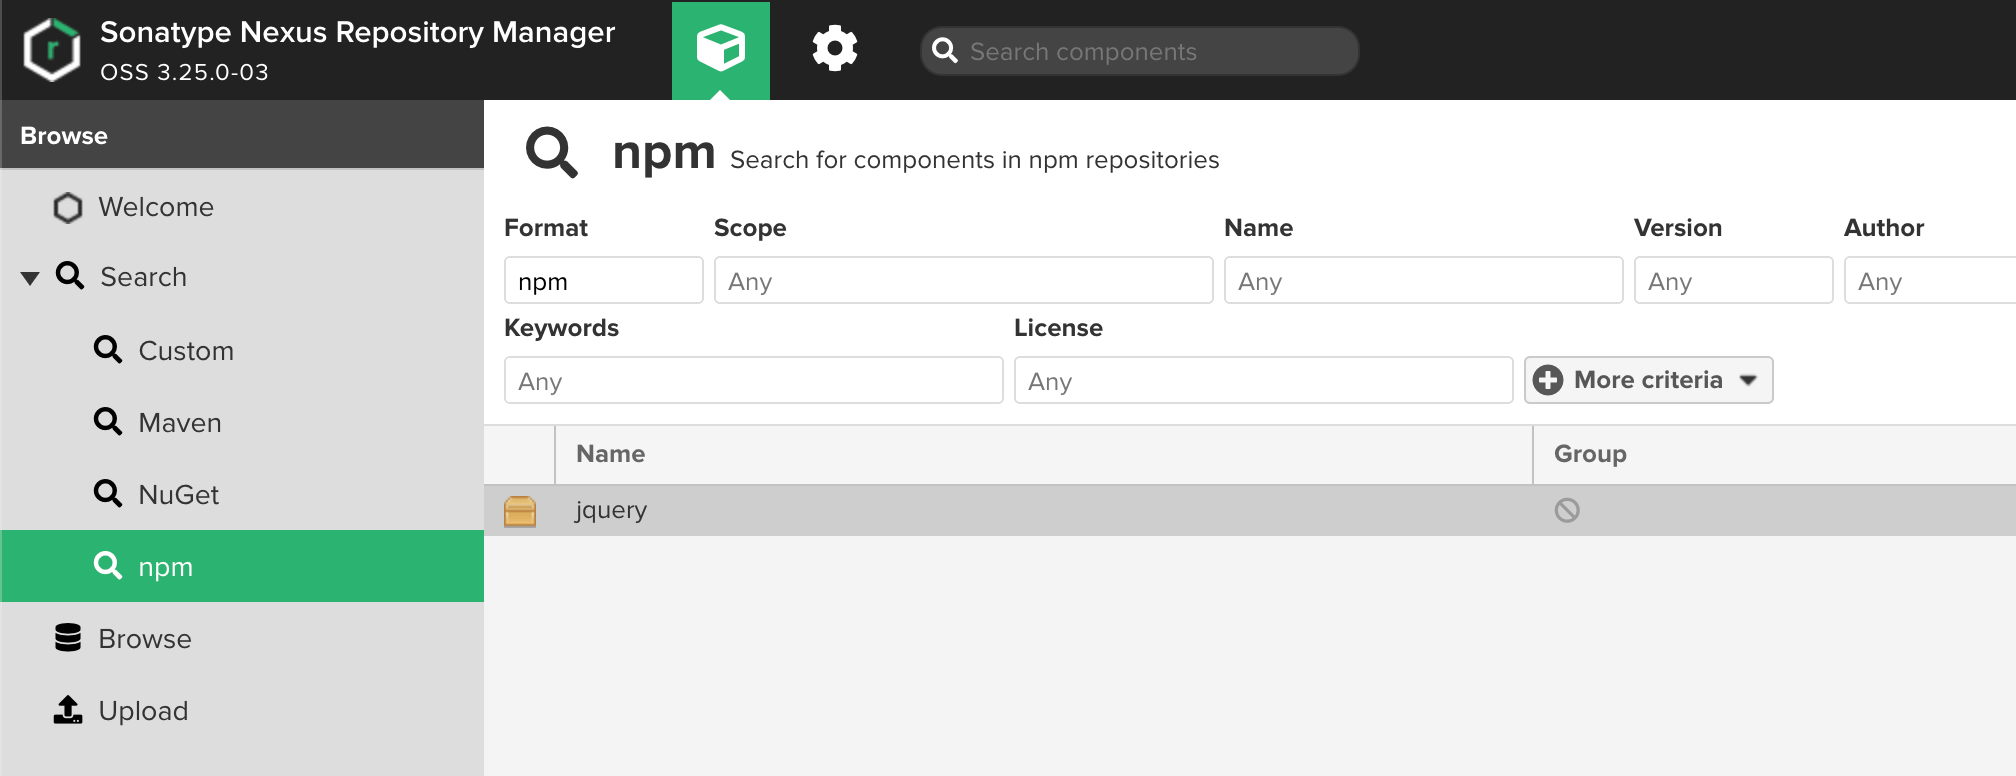Click the Name criteria input field
Image resolution: width=2016 pixels, height=776 pixels.
[x=1424, y=281]
